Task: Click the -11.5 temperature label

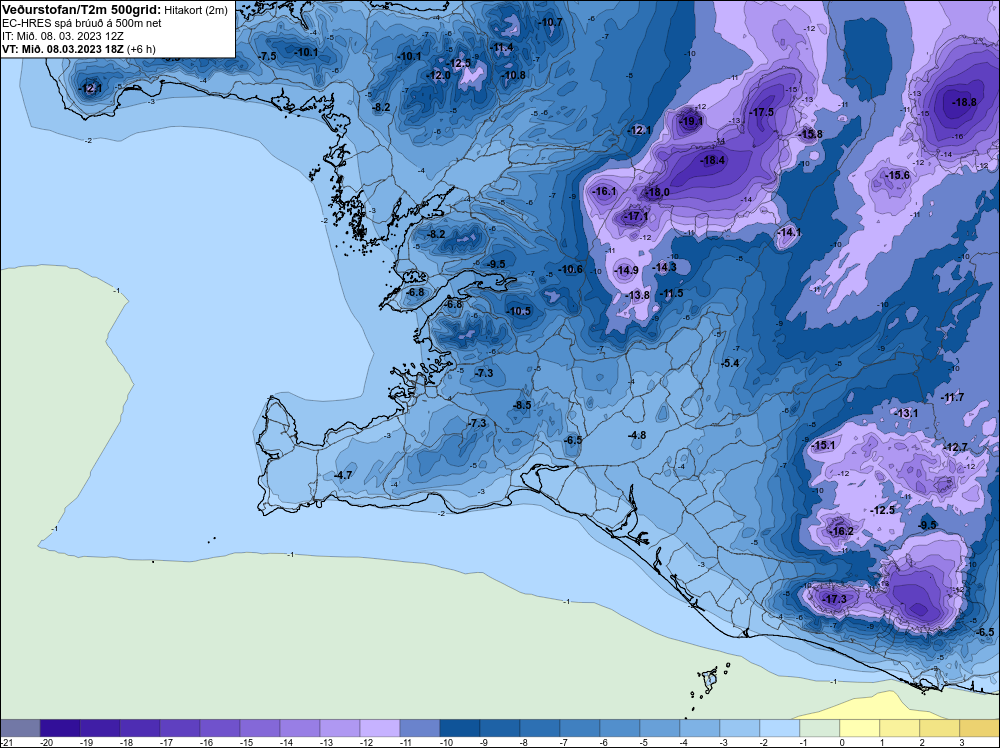Action: click(671, 293)
